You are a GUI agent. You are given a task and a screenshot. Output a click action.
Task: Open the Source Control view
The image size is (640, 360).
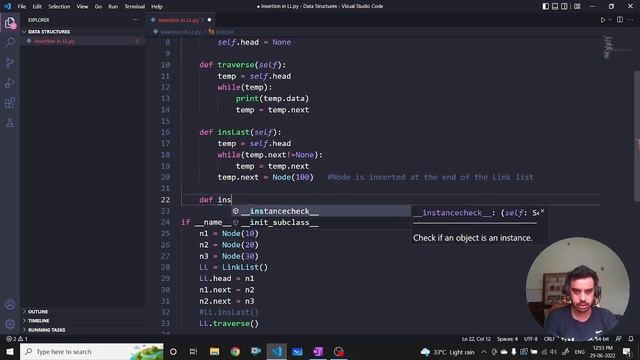tap(10, 62)
